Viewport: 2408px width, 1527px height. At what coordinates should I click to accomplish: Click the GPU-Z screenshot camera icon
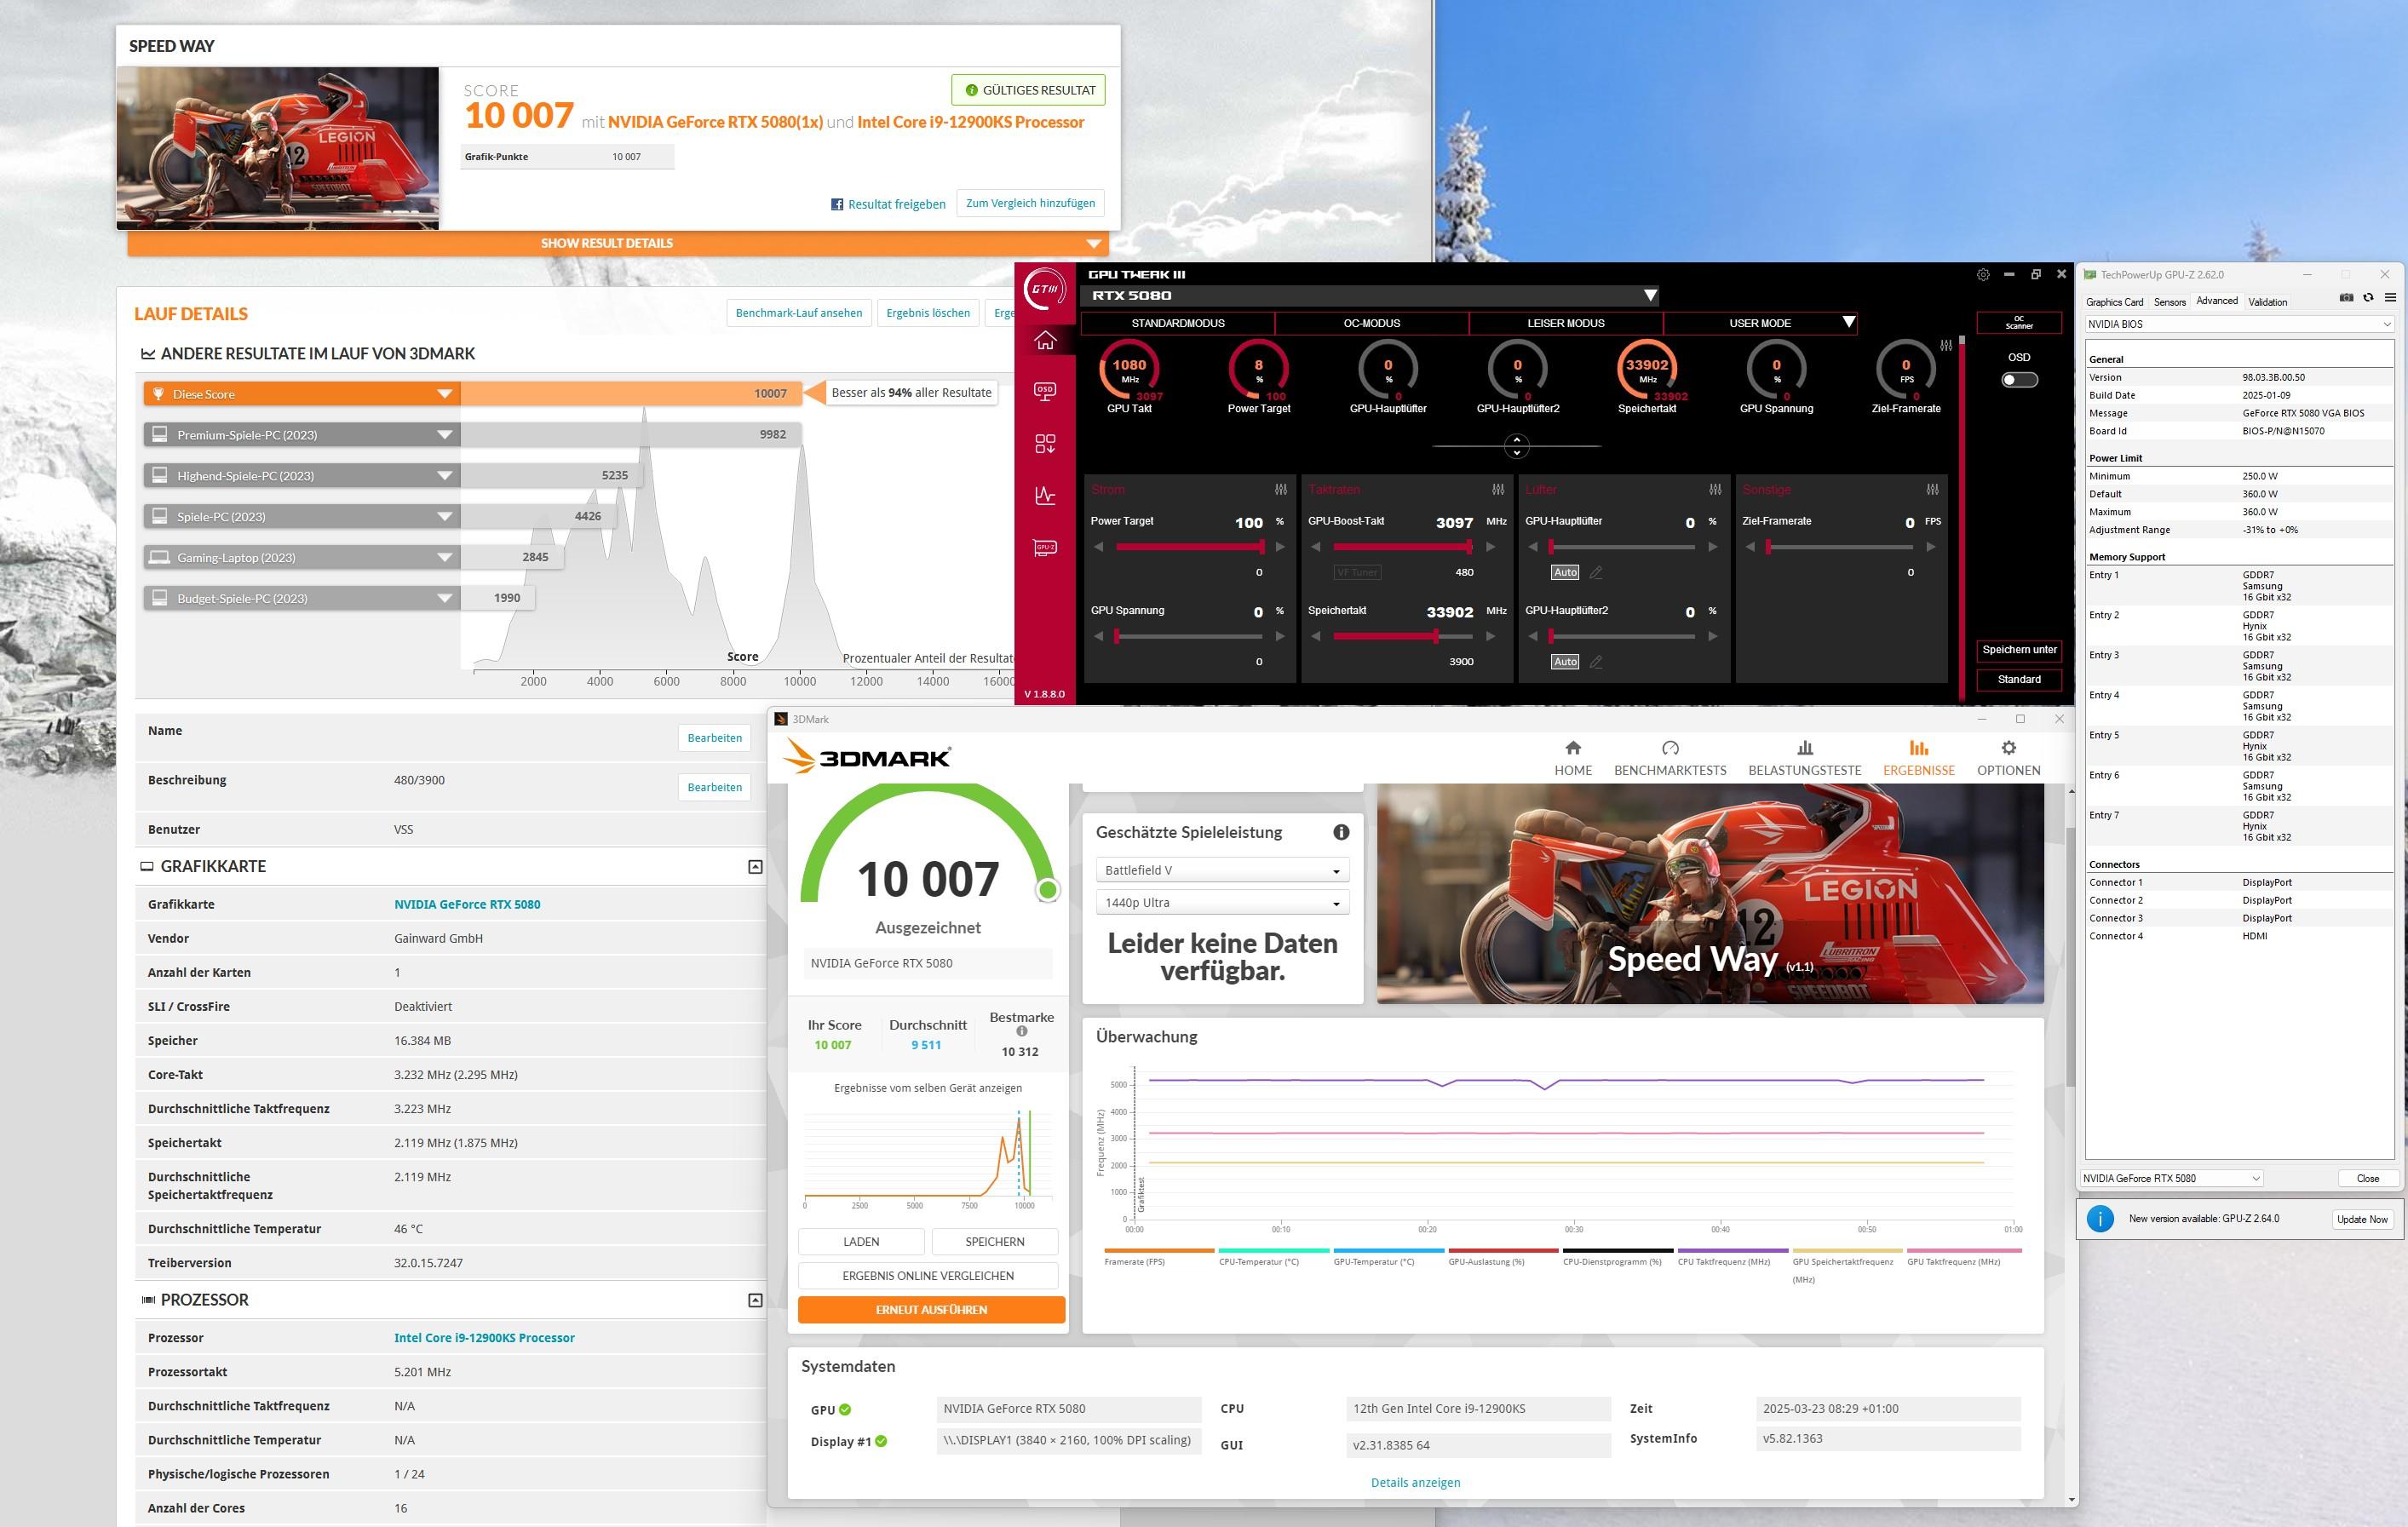[2346, 298]
